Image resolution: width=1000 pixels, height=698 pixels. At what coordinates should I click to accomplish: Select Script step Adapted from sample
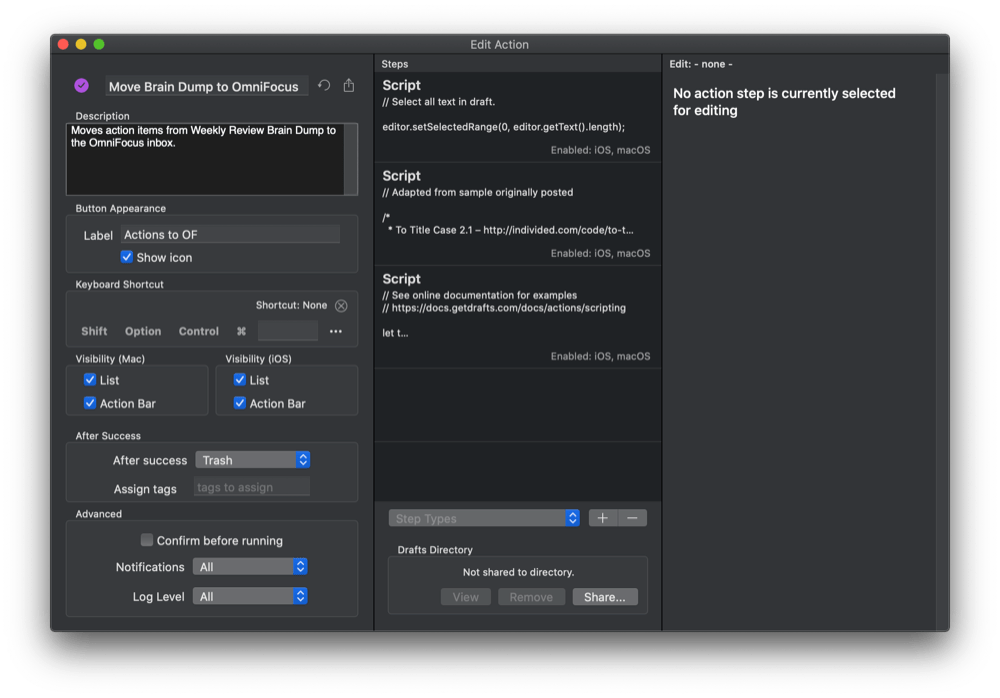pyautogui.click(x=518, y=214)
